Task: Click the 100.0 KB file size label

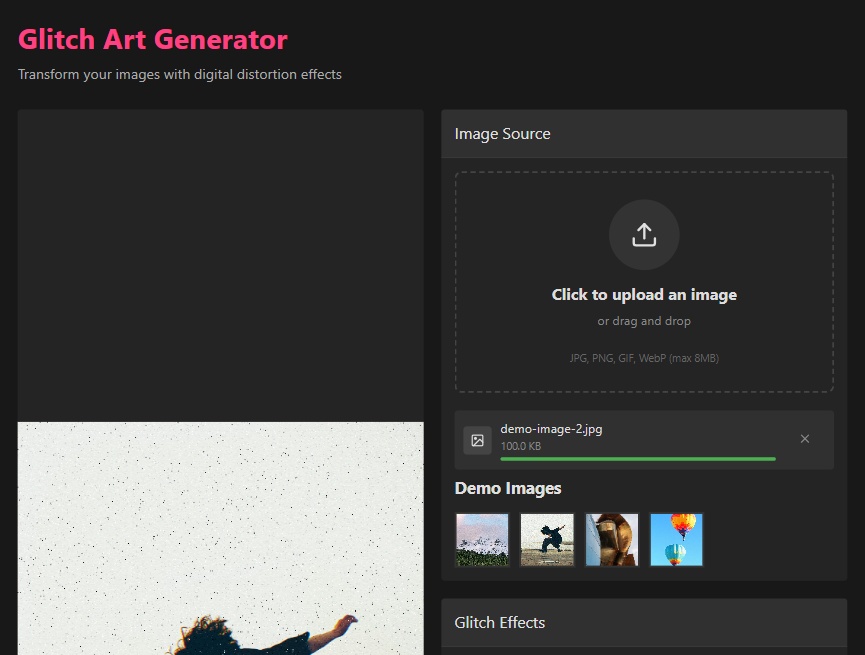Action: [x=520, y=446]
